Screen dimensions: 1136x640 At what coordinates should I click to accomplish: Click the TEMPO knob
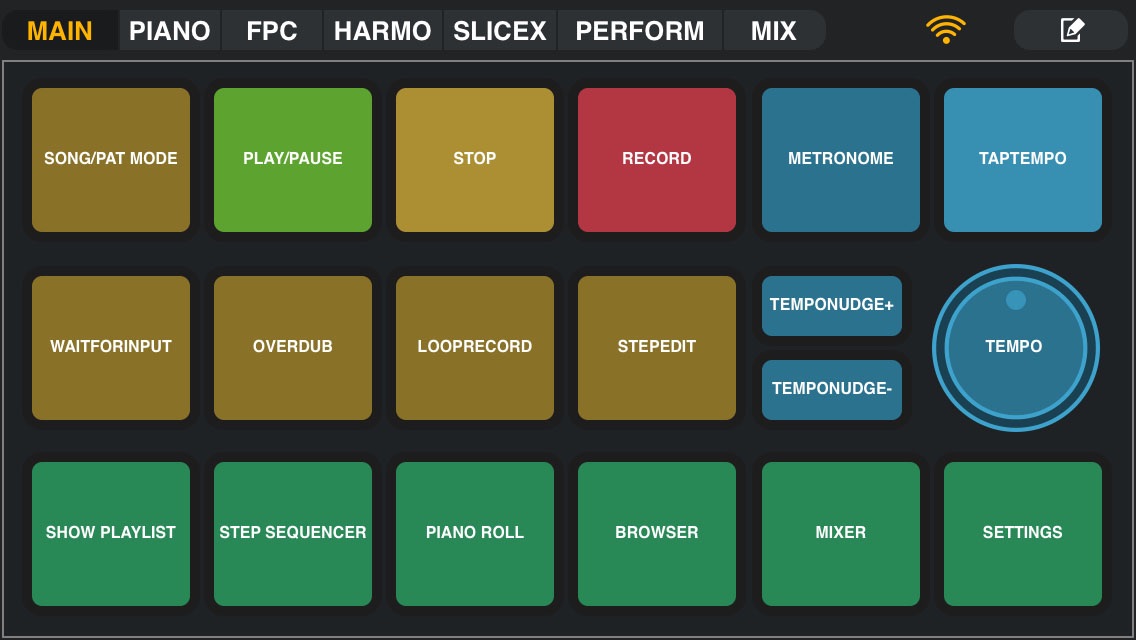(x=1015, y=348)
